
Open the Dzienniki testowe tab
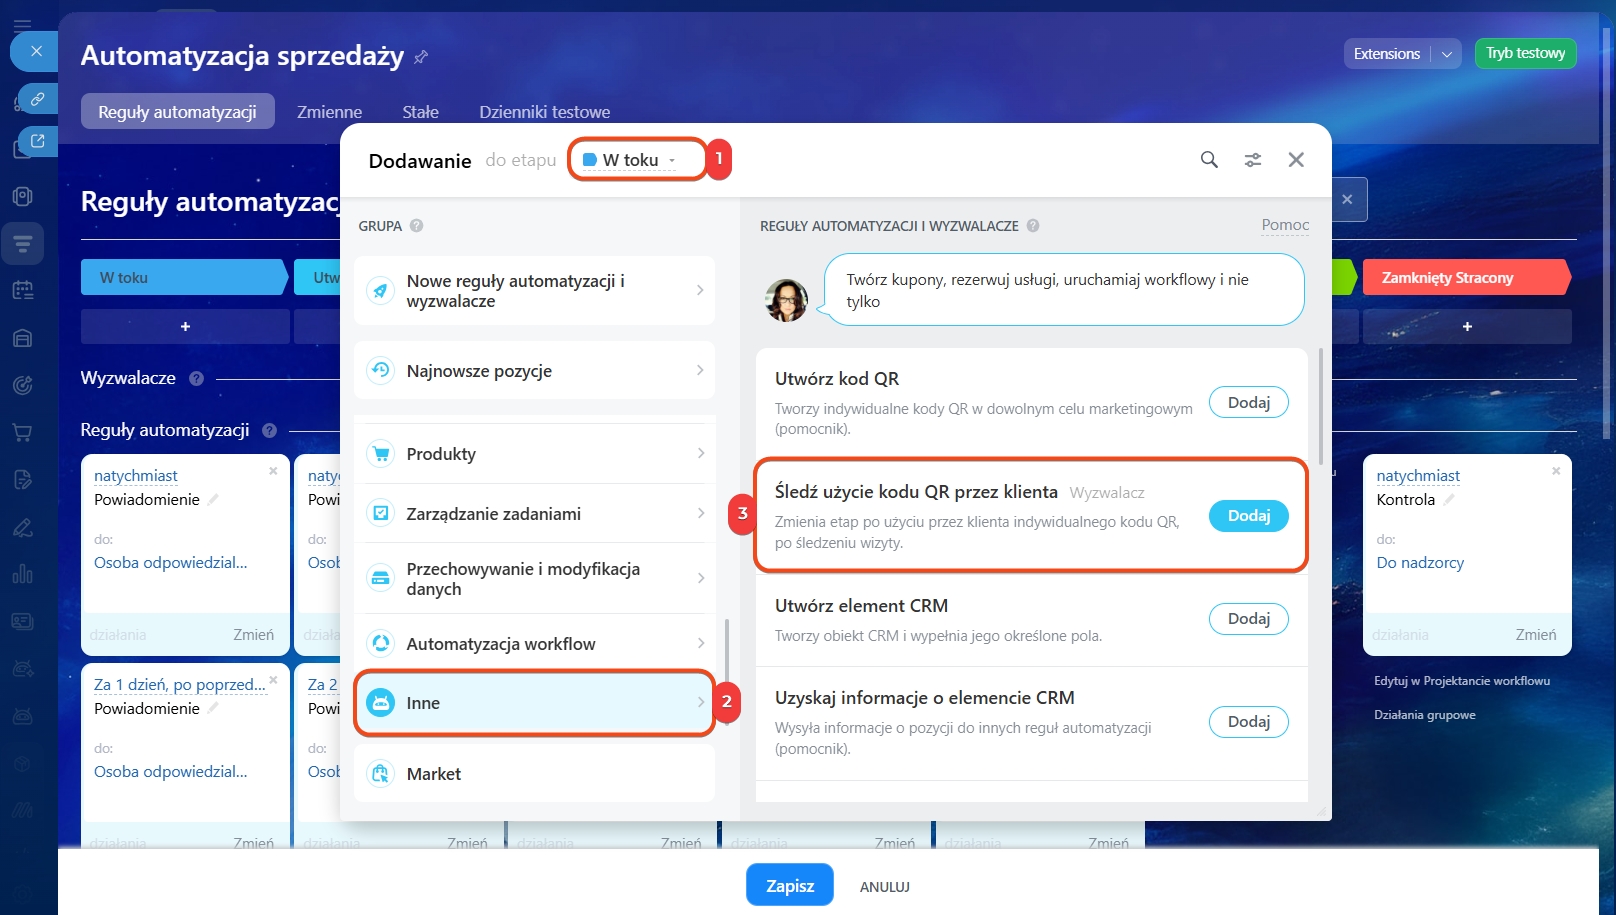[x=544, y=112]
